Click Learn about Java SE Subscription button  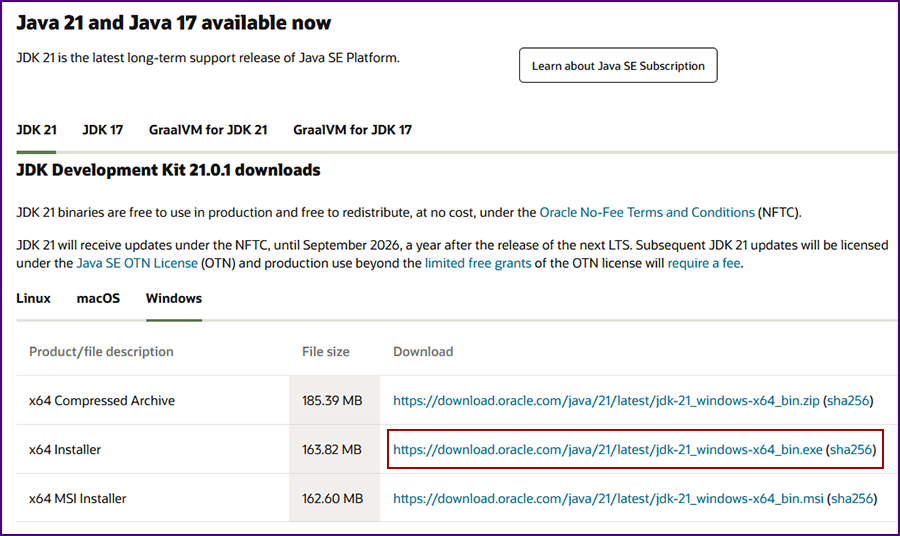(x=618, y=65)
